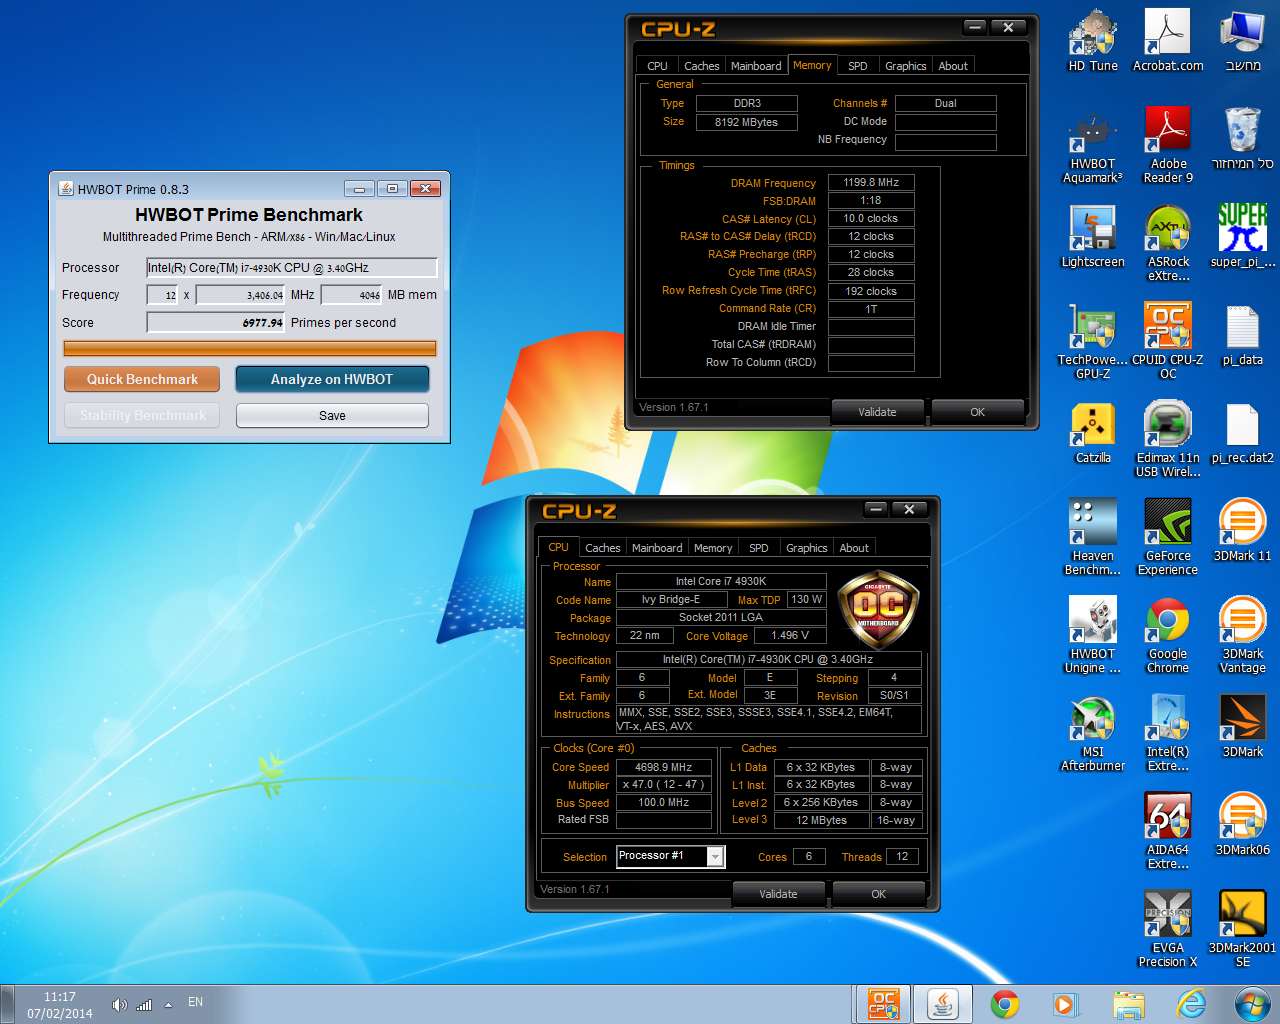The height and width of the screenshot is (1024, 1280).
Task: Open Graphics tab in lower CPU-Z window
Action: tap(806, 548)
